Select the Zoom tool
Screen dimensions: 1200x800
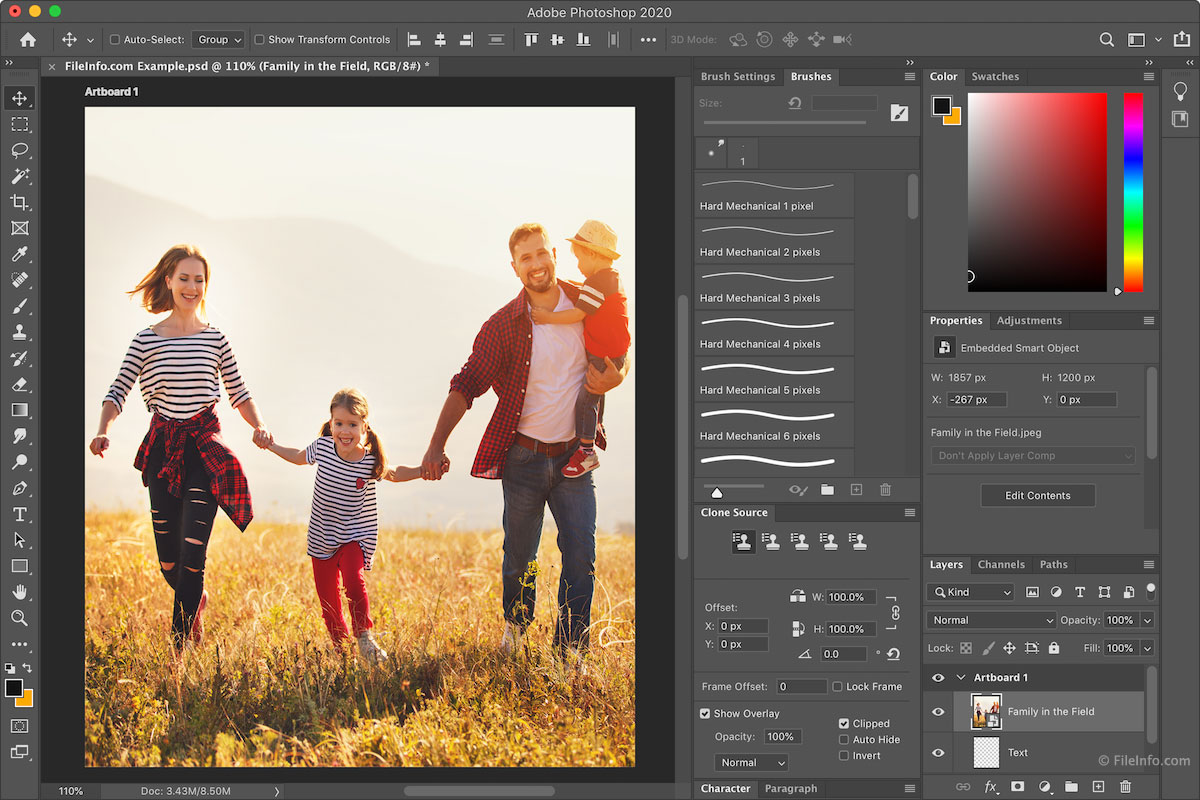(x=20, y=618)
